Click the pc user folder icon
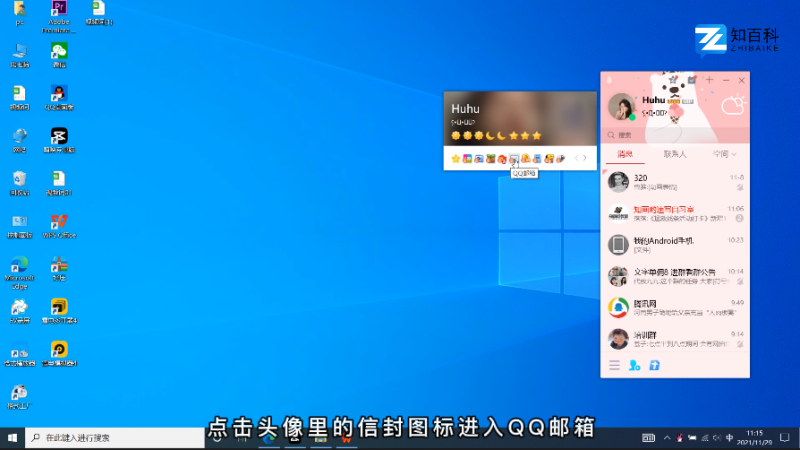 point(19,13)
